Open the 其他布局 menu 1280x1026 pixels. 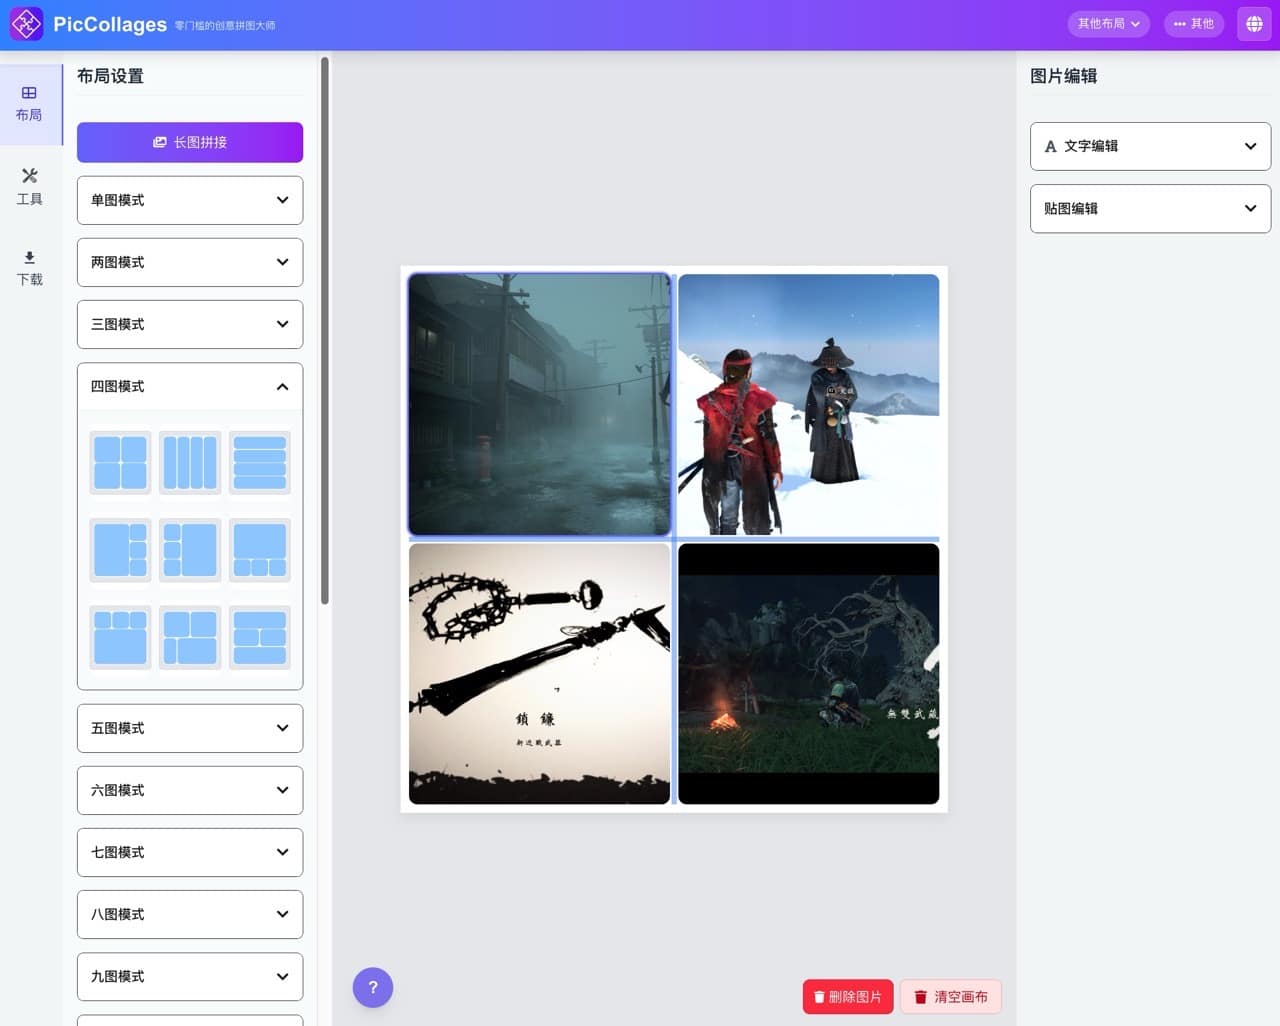pos(1108,23)
